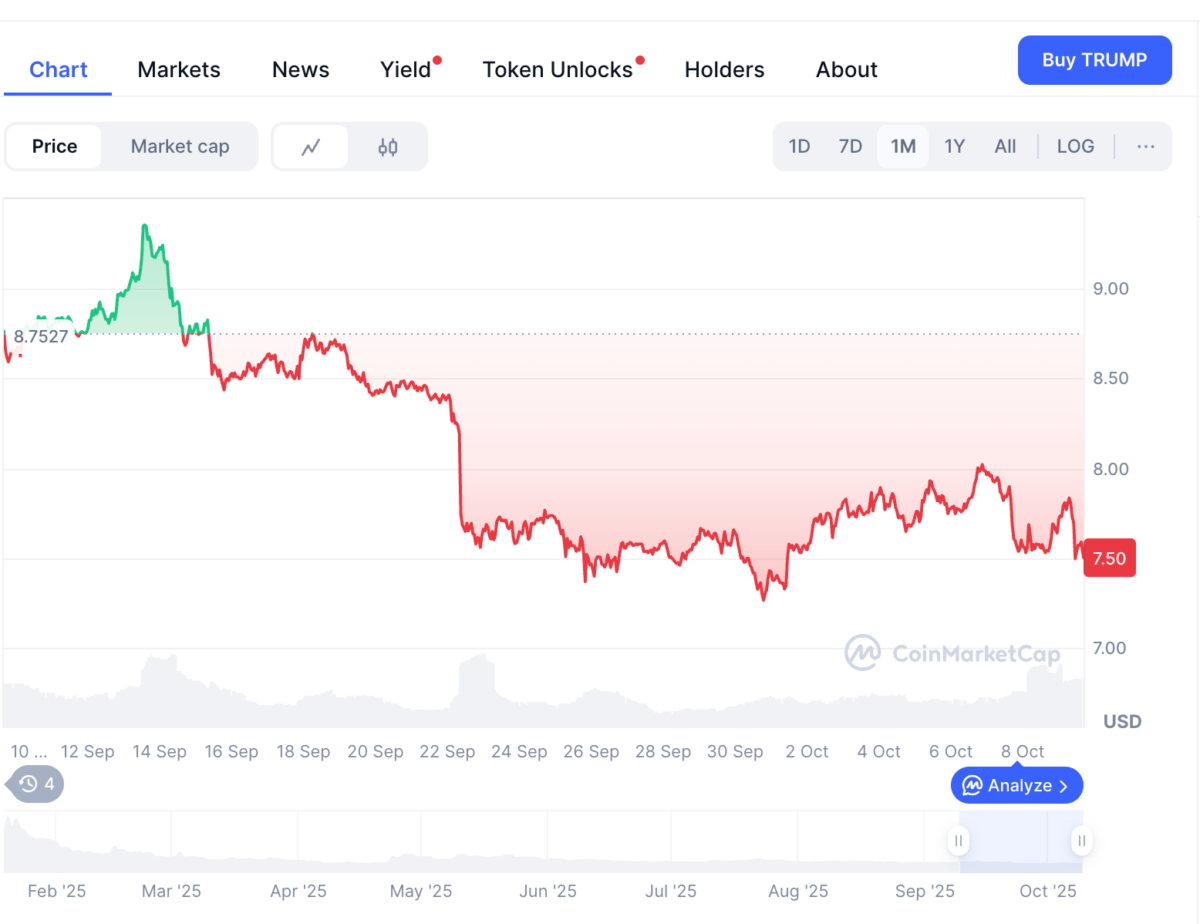The height and width of the screenshot is (924, 1200).
Task: Click the left range slider handle
Action: coord(958,841)
